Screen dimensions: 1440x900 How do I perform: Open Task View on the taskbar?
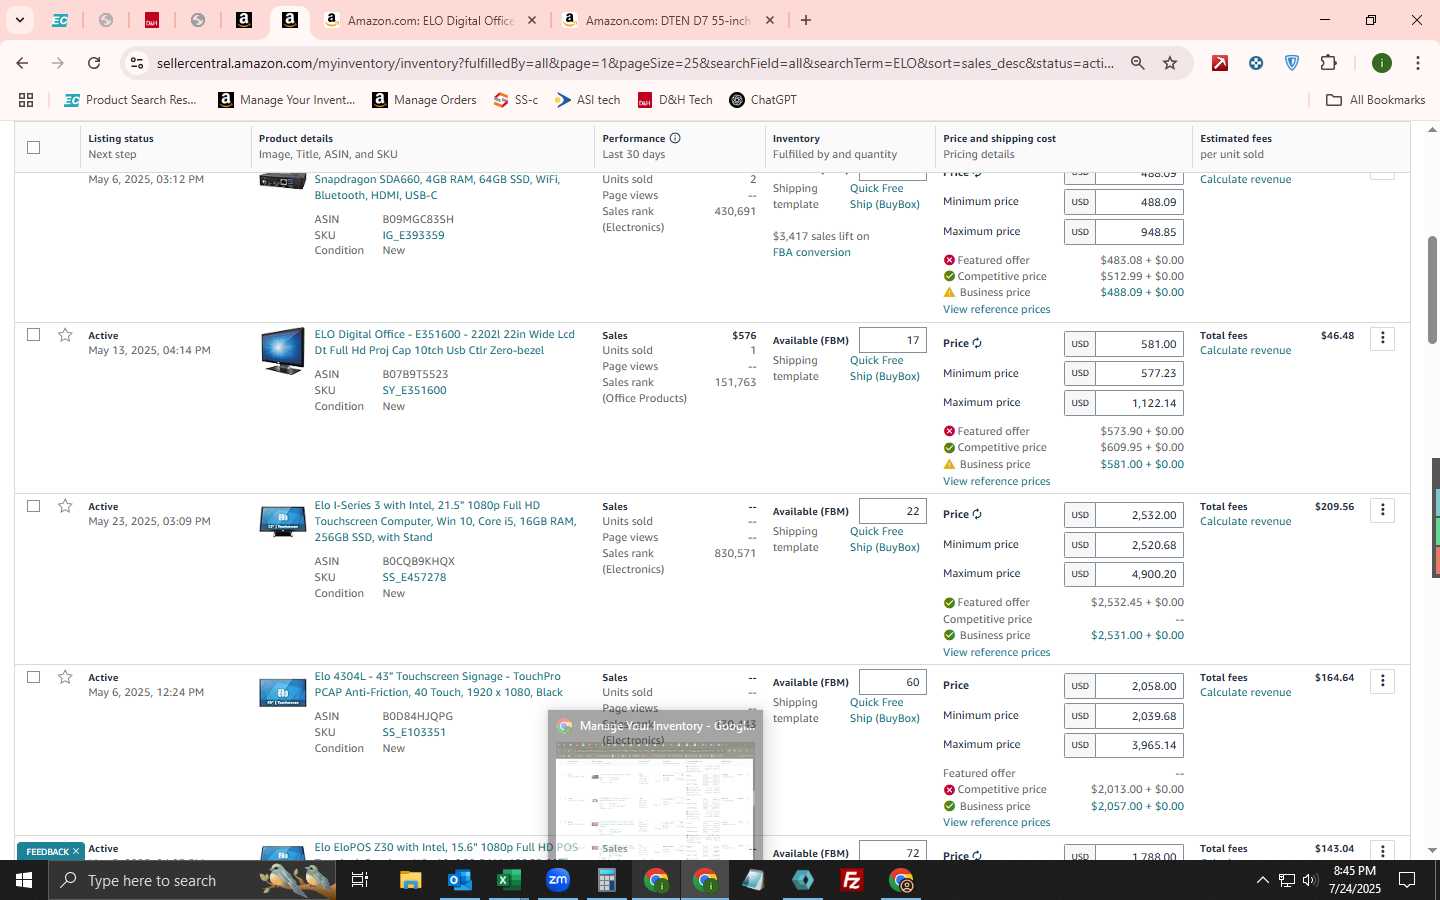pos(360,880)
